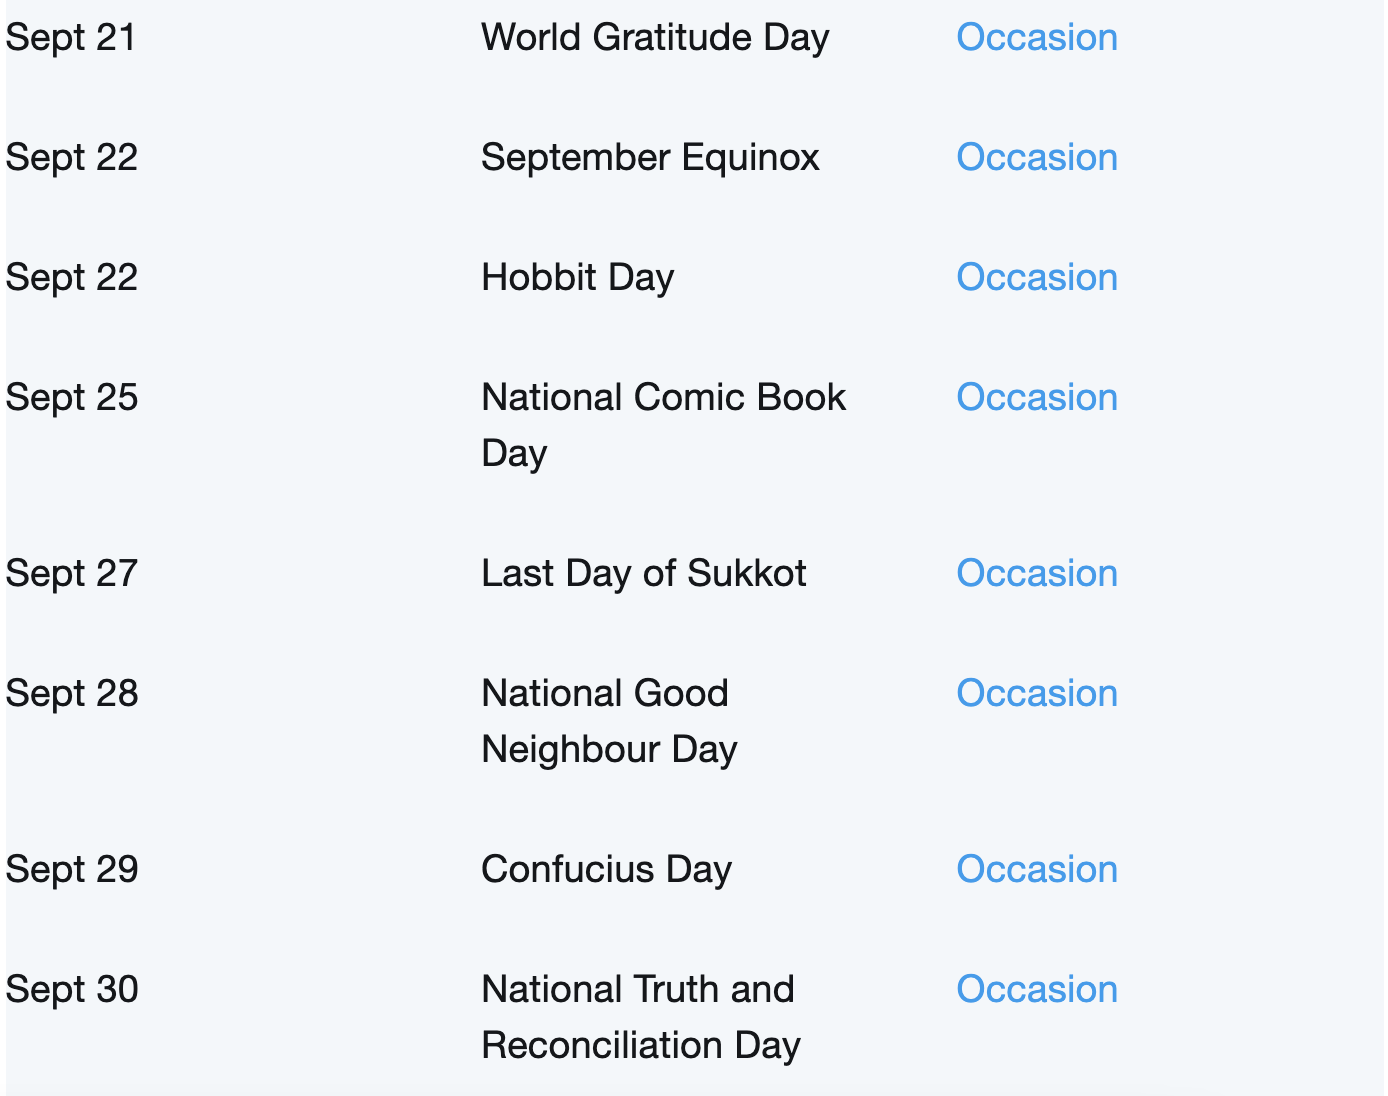1388x1096 pixels.
Task: Select the National Good Neighbour Day text
Action: [x=610, y=721]
